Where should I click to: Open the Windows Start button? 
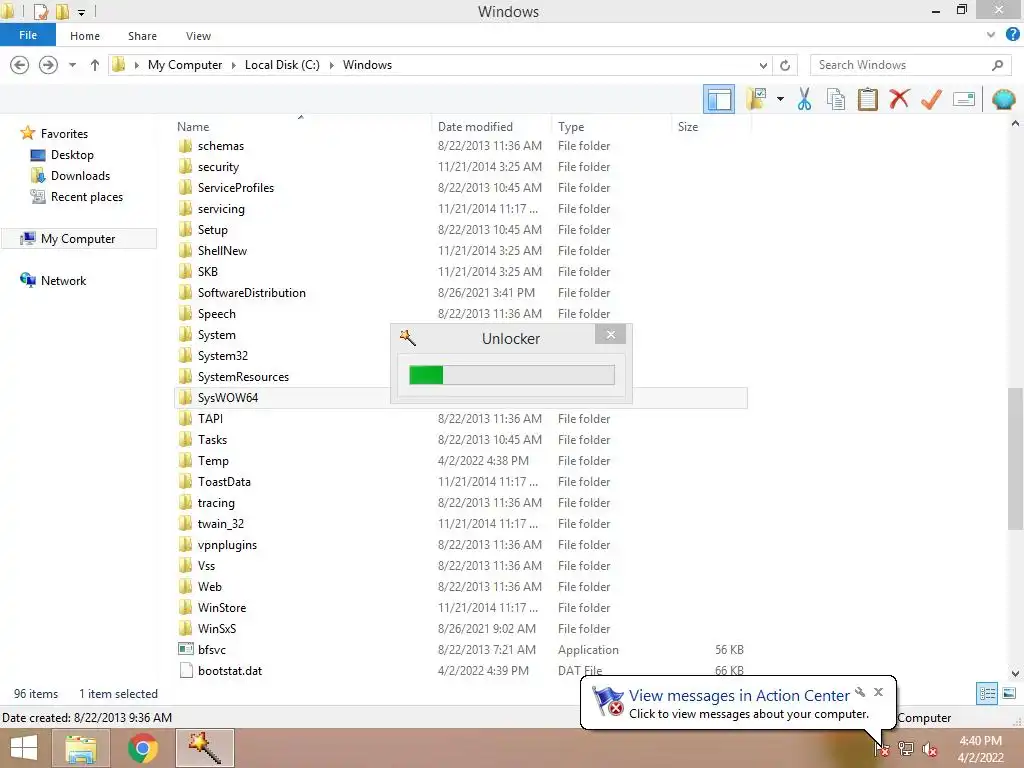tap(24, 748)
